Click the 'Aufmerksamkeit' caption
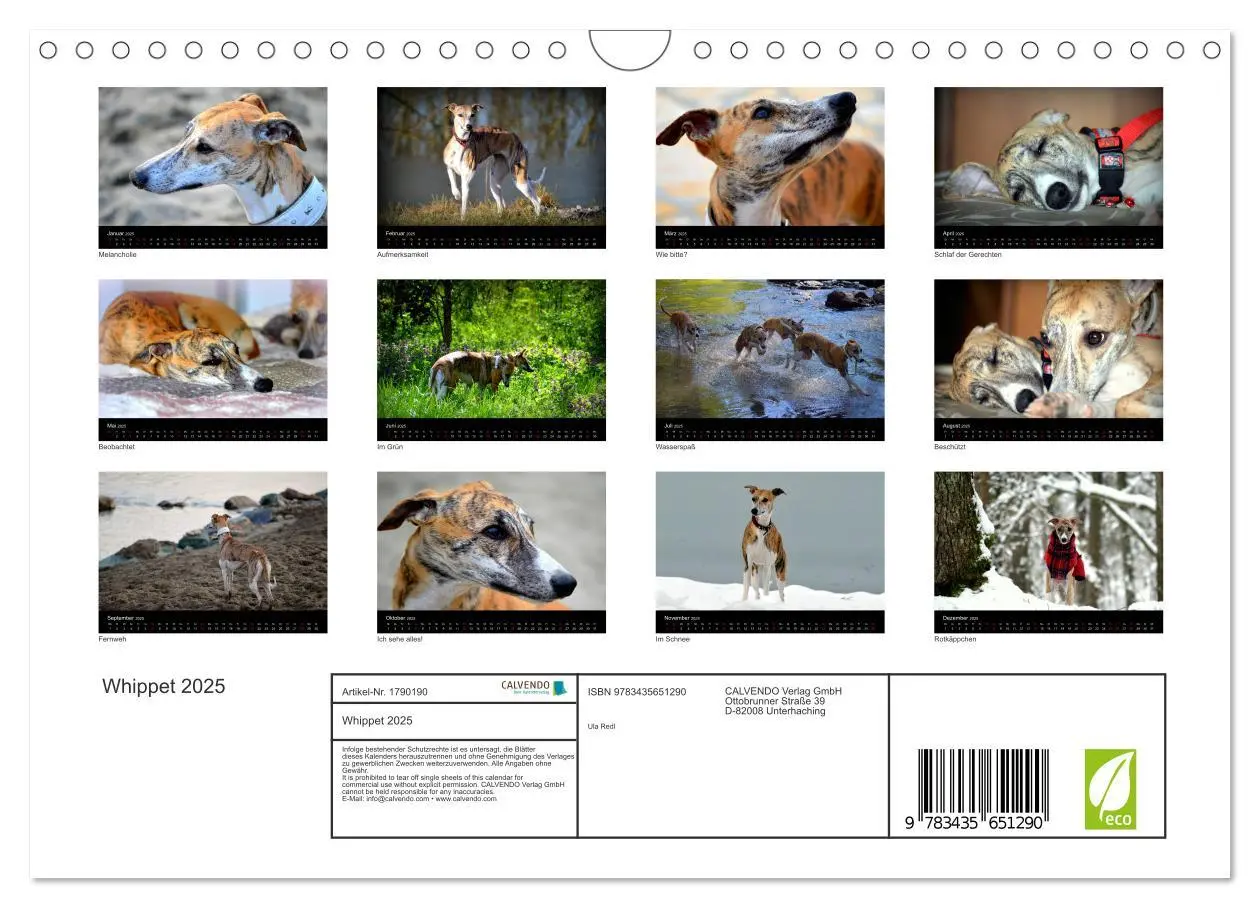1260x908 pixels. (x=403, y=255)
